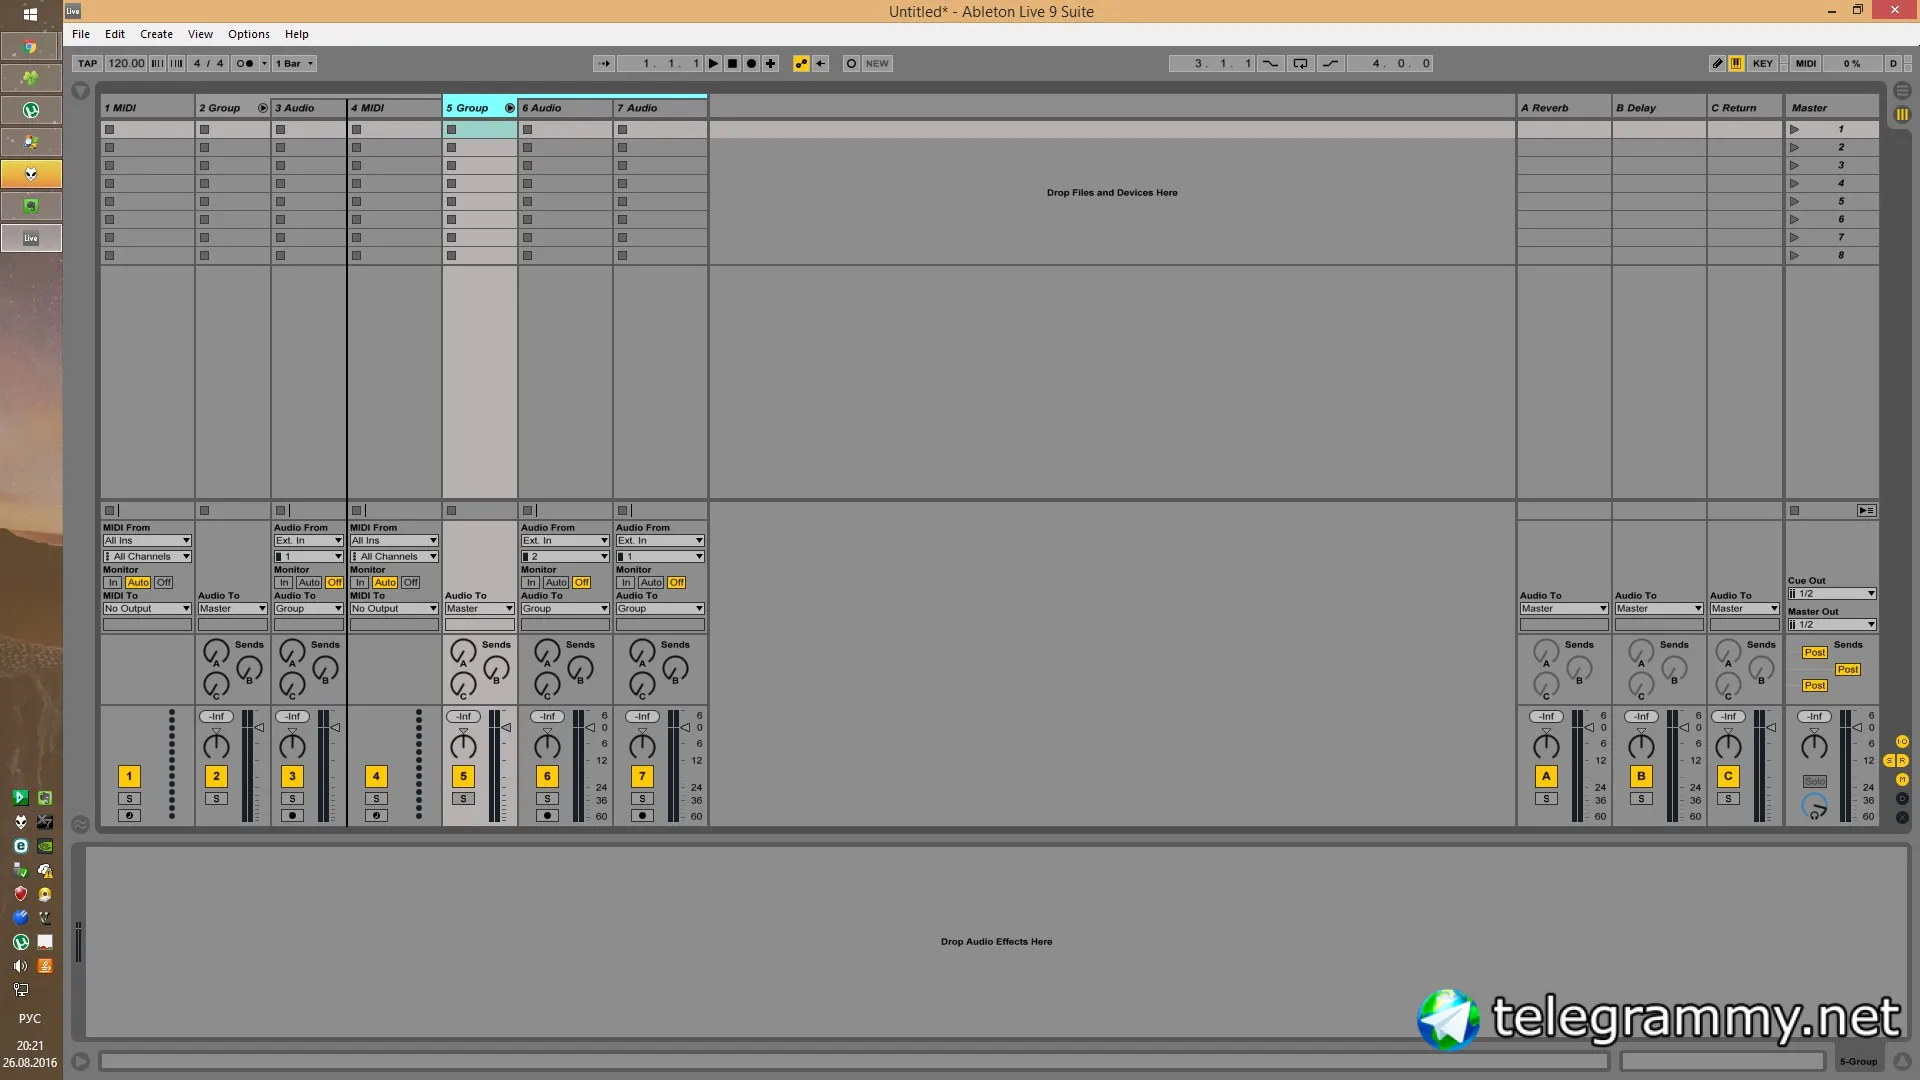Click the Session Record circle button
Image resolution: width=1920 pixels, height=1080 pixels.
point(851,63)
